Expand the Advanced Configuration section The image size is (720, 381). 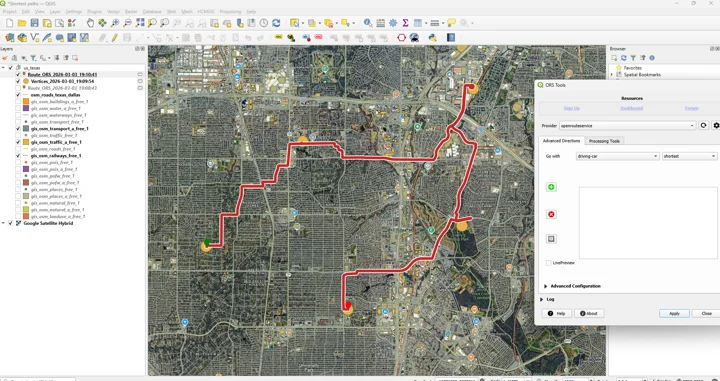pos(546,286)
